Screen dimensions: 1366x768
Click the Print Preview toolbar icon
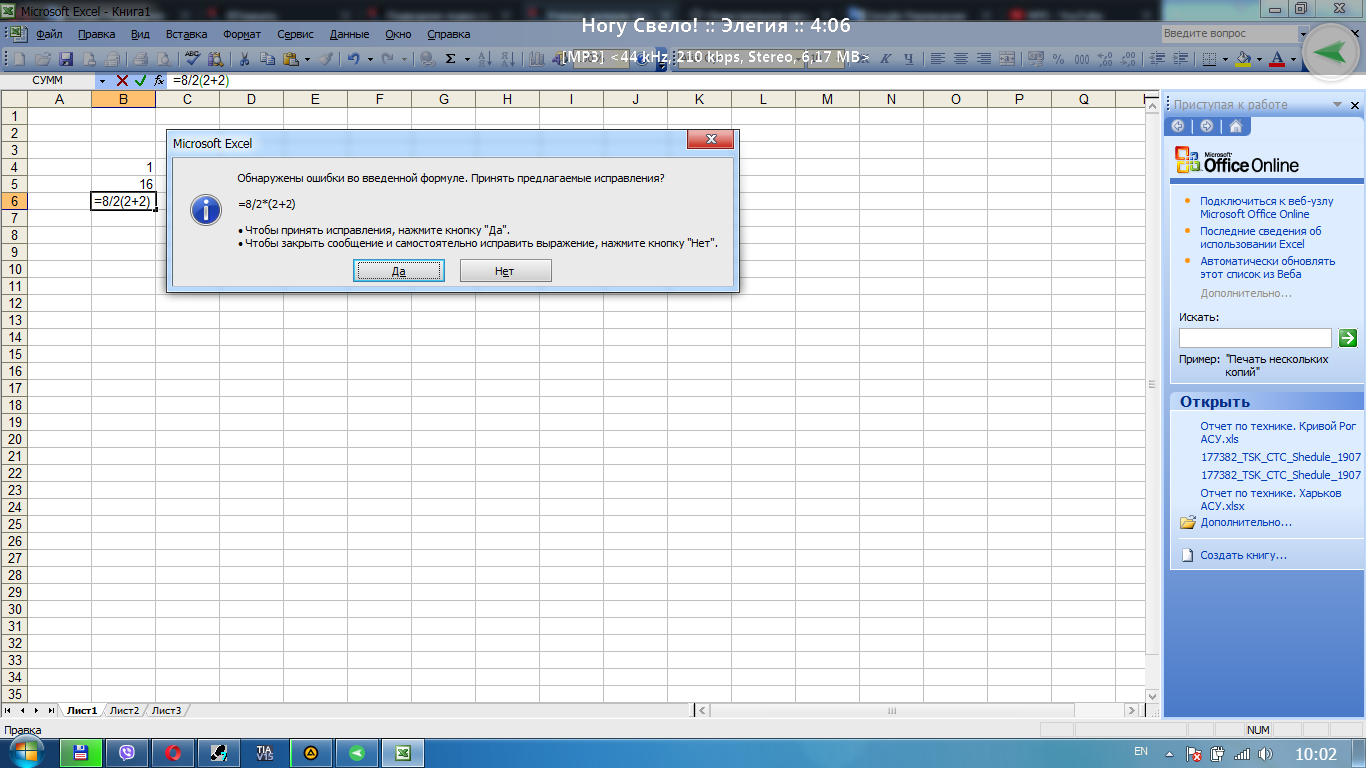tap(162, 59)
